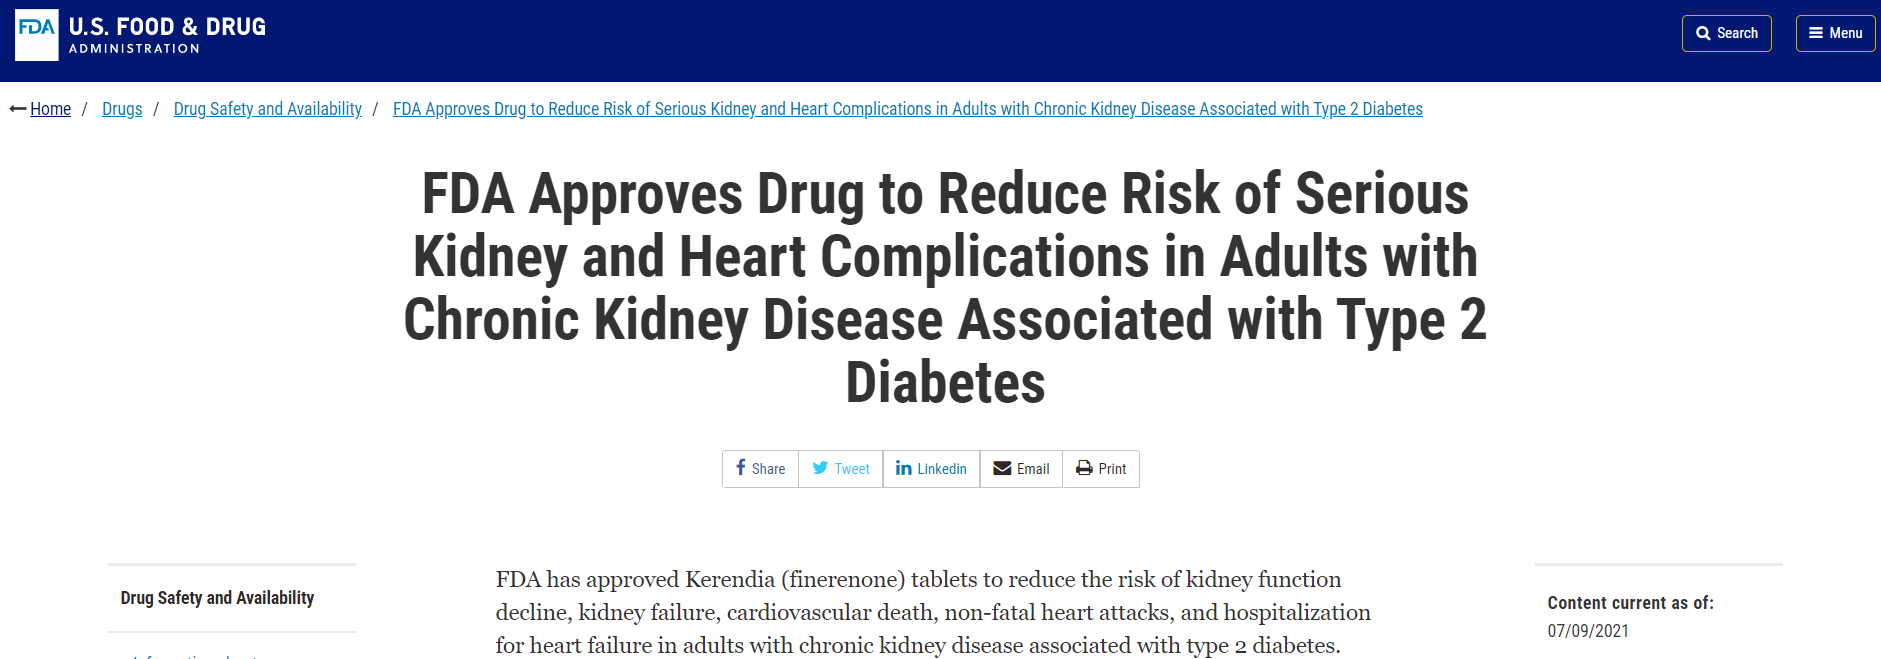Go to Home breadcrumb link
This screenshot has height=659, width=1881.
50,109
